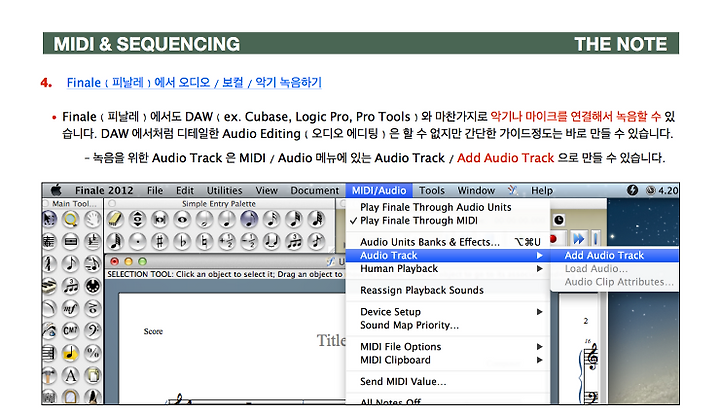Select the Staff tool

click(x=50, y=241)
